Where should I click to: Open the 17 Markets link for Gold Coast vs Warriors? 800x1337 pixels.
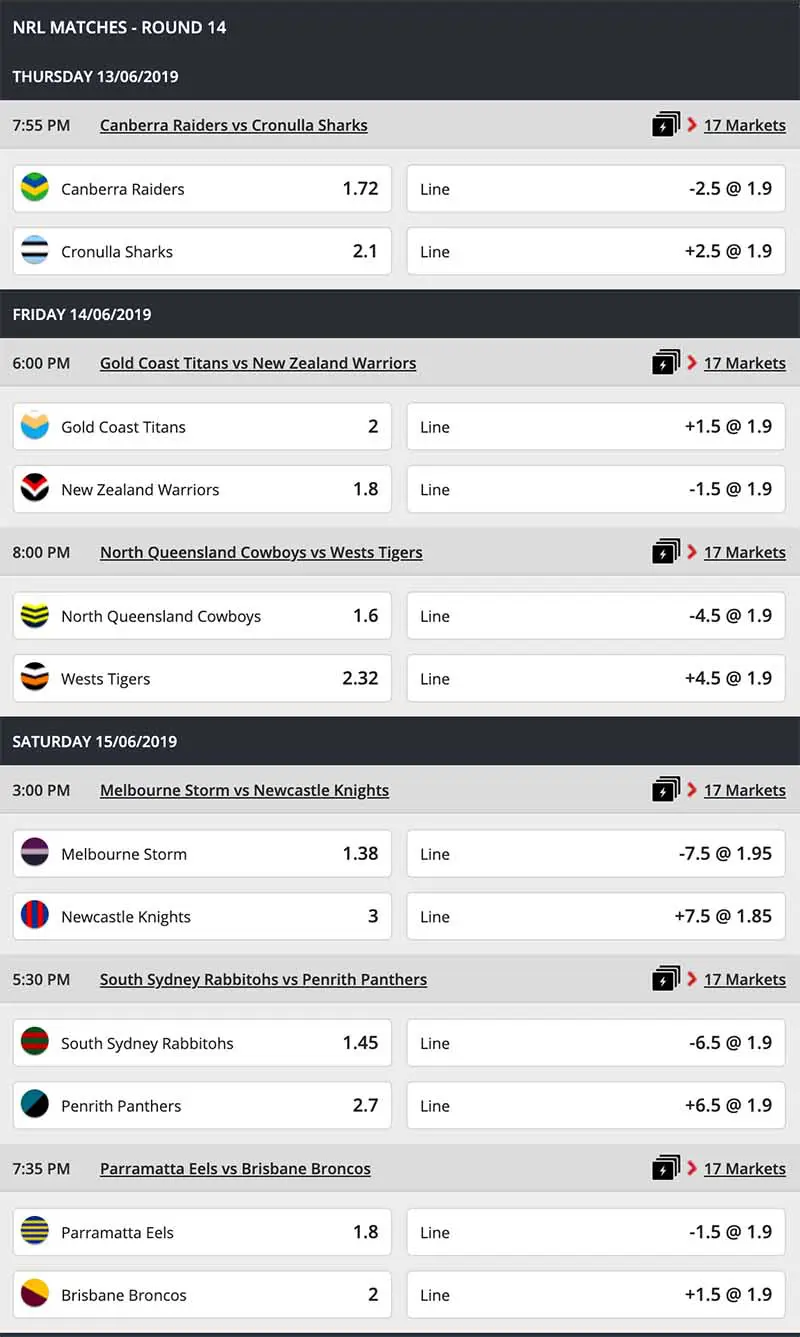tap(745, 363)
